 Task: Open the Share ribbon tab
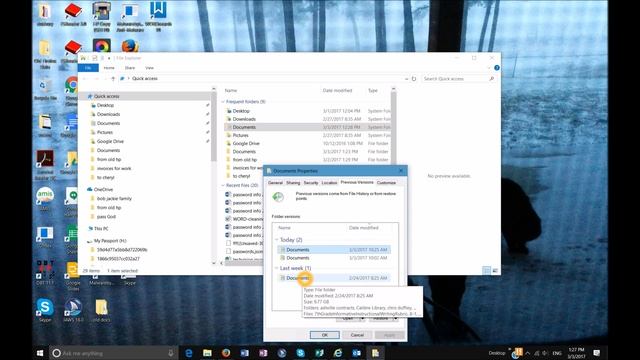(x=130, y=68)
